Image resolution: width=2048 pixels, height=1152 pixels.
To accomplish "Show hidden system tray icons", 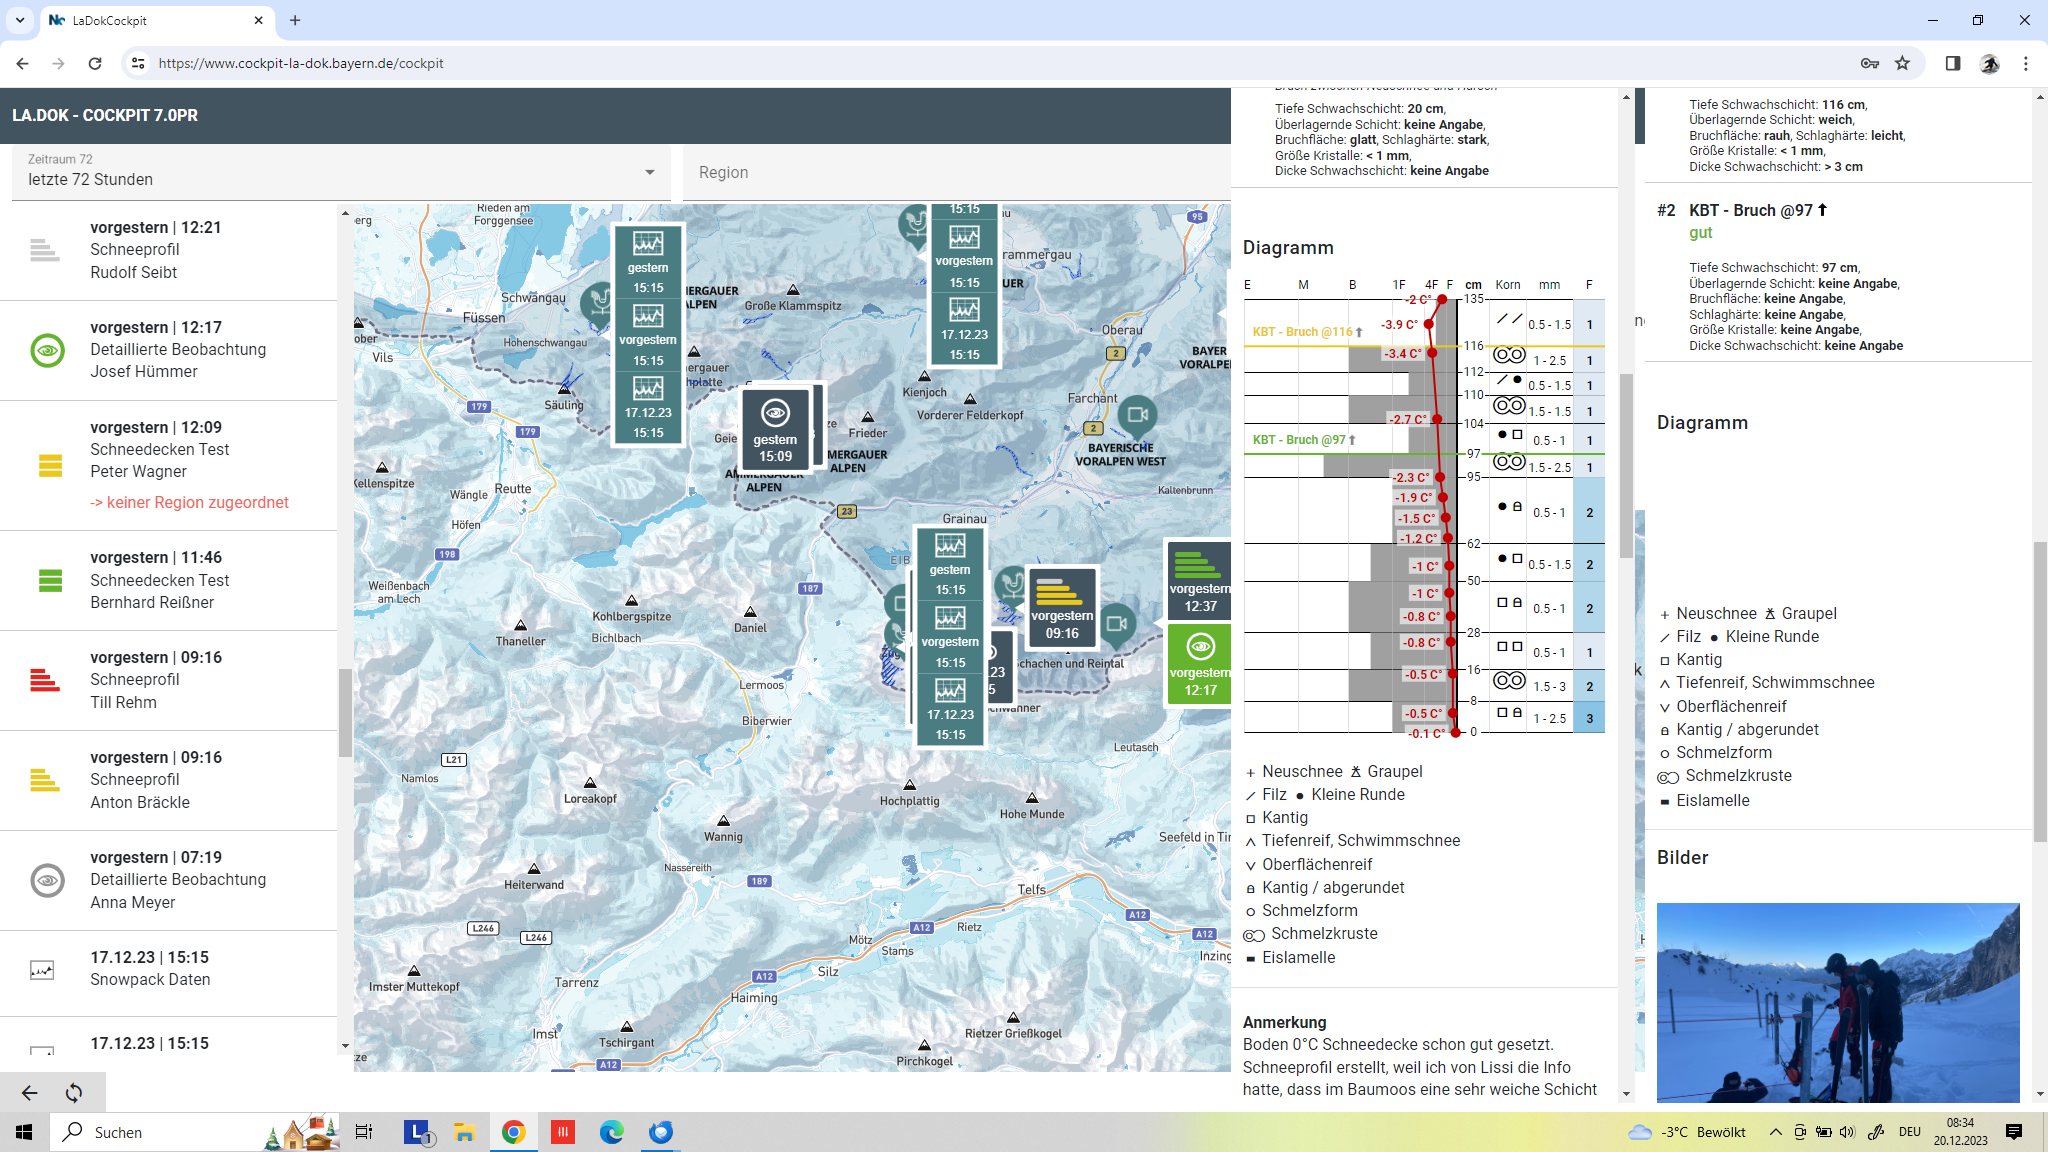I will pos(1775,1132).
